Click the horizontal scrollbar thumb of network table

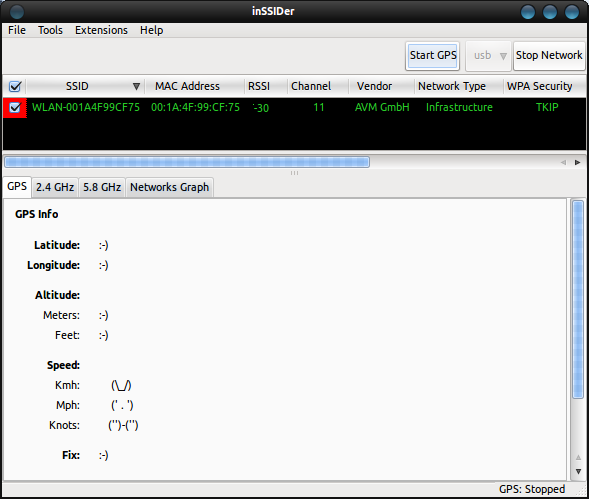(x=187, y=162)
